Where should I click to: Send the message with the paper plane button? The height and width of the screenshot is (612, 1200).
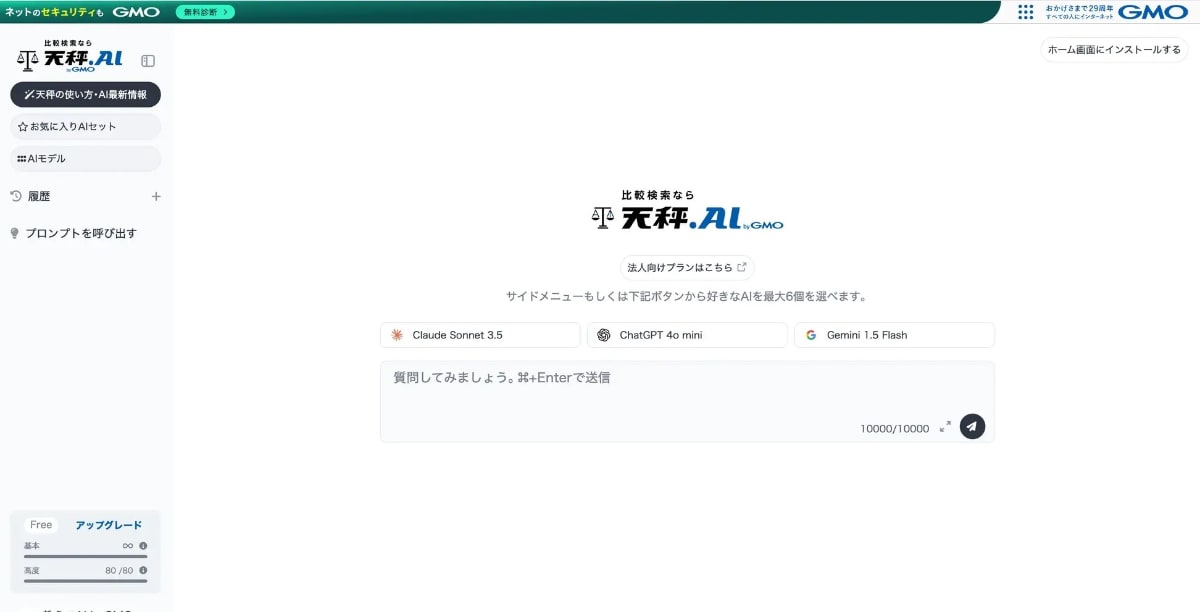pos(972,426)
